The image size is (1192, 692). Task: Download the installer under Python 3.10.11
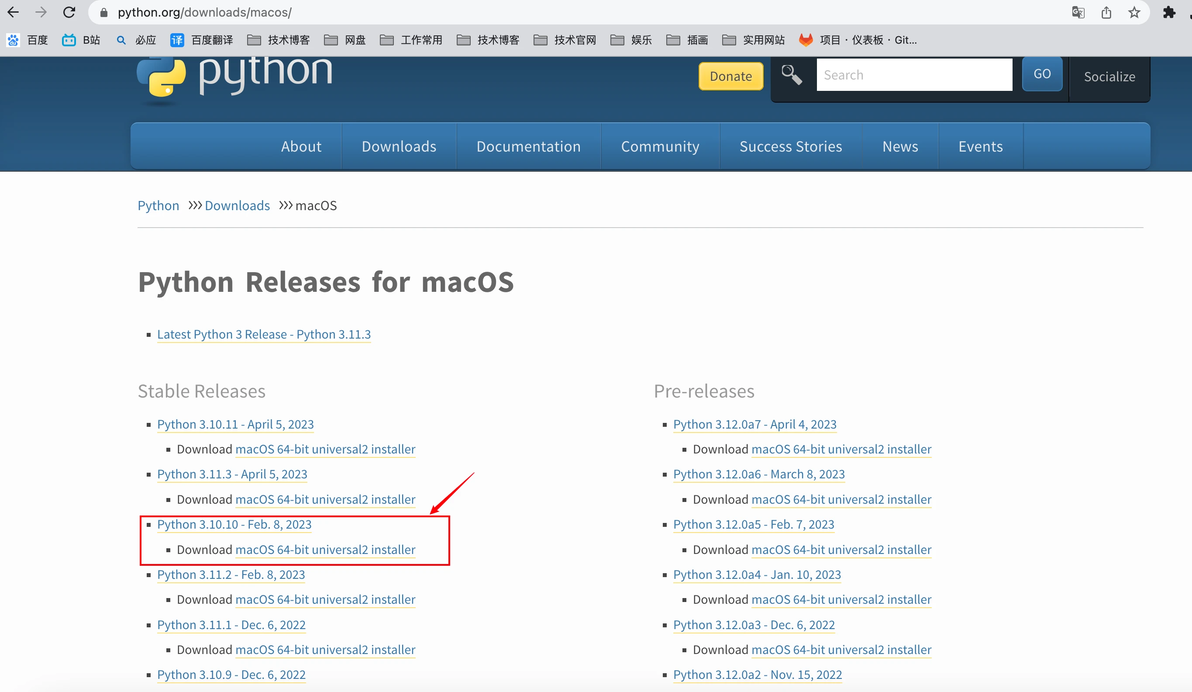[x=325, y=449]
